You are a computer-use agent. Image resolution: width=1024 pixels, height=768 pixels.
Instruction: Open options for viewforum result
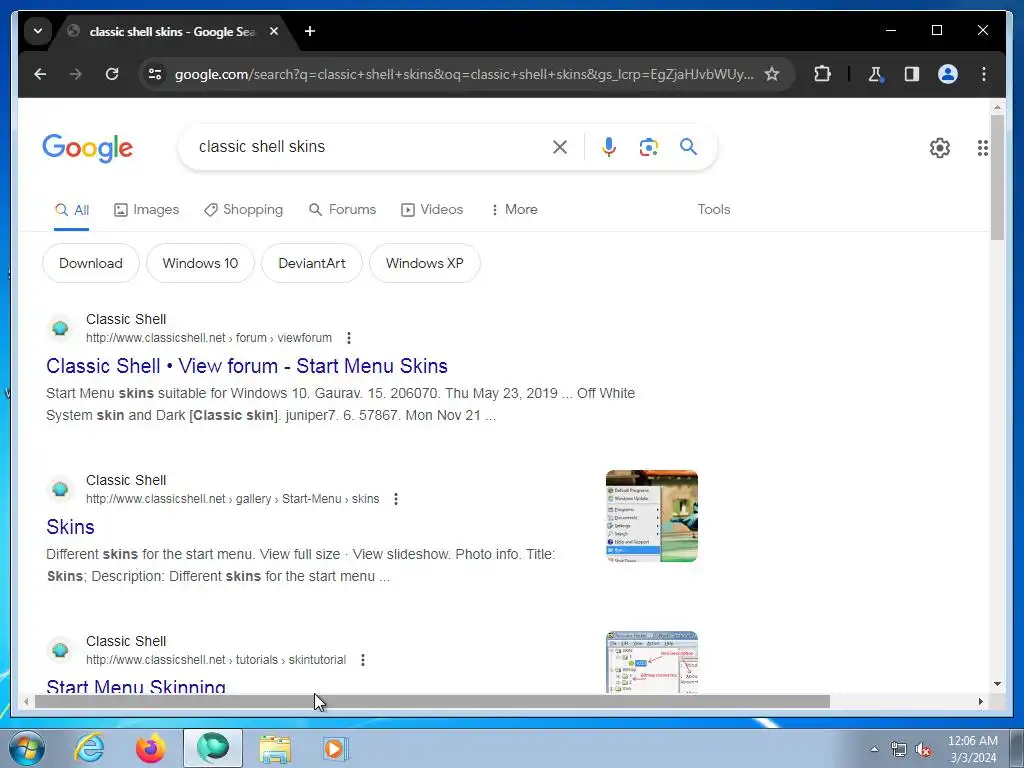point(349,338)
